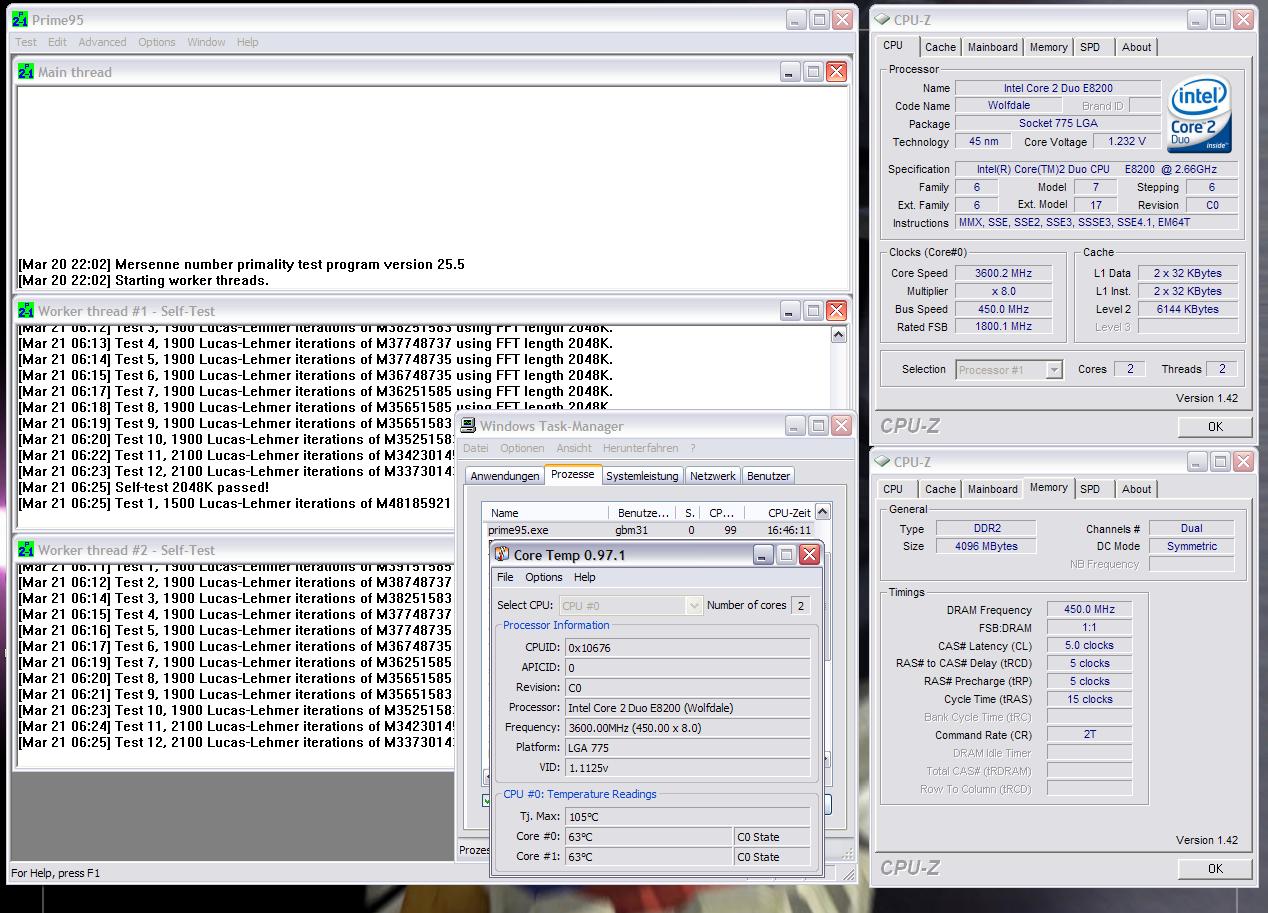Viewport: 1268px width, 913px height.
Task: Select the prime95.exe process row
Action: click(x=649, y=530)
